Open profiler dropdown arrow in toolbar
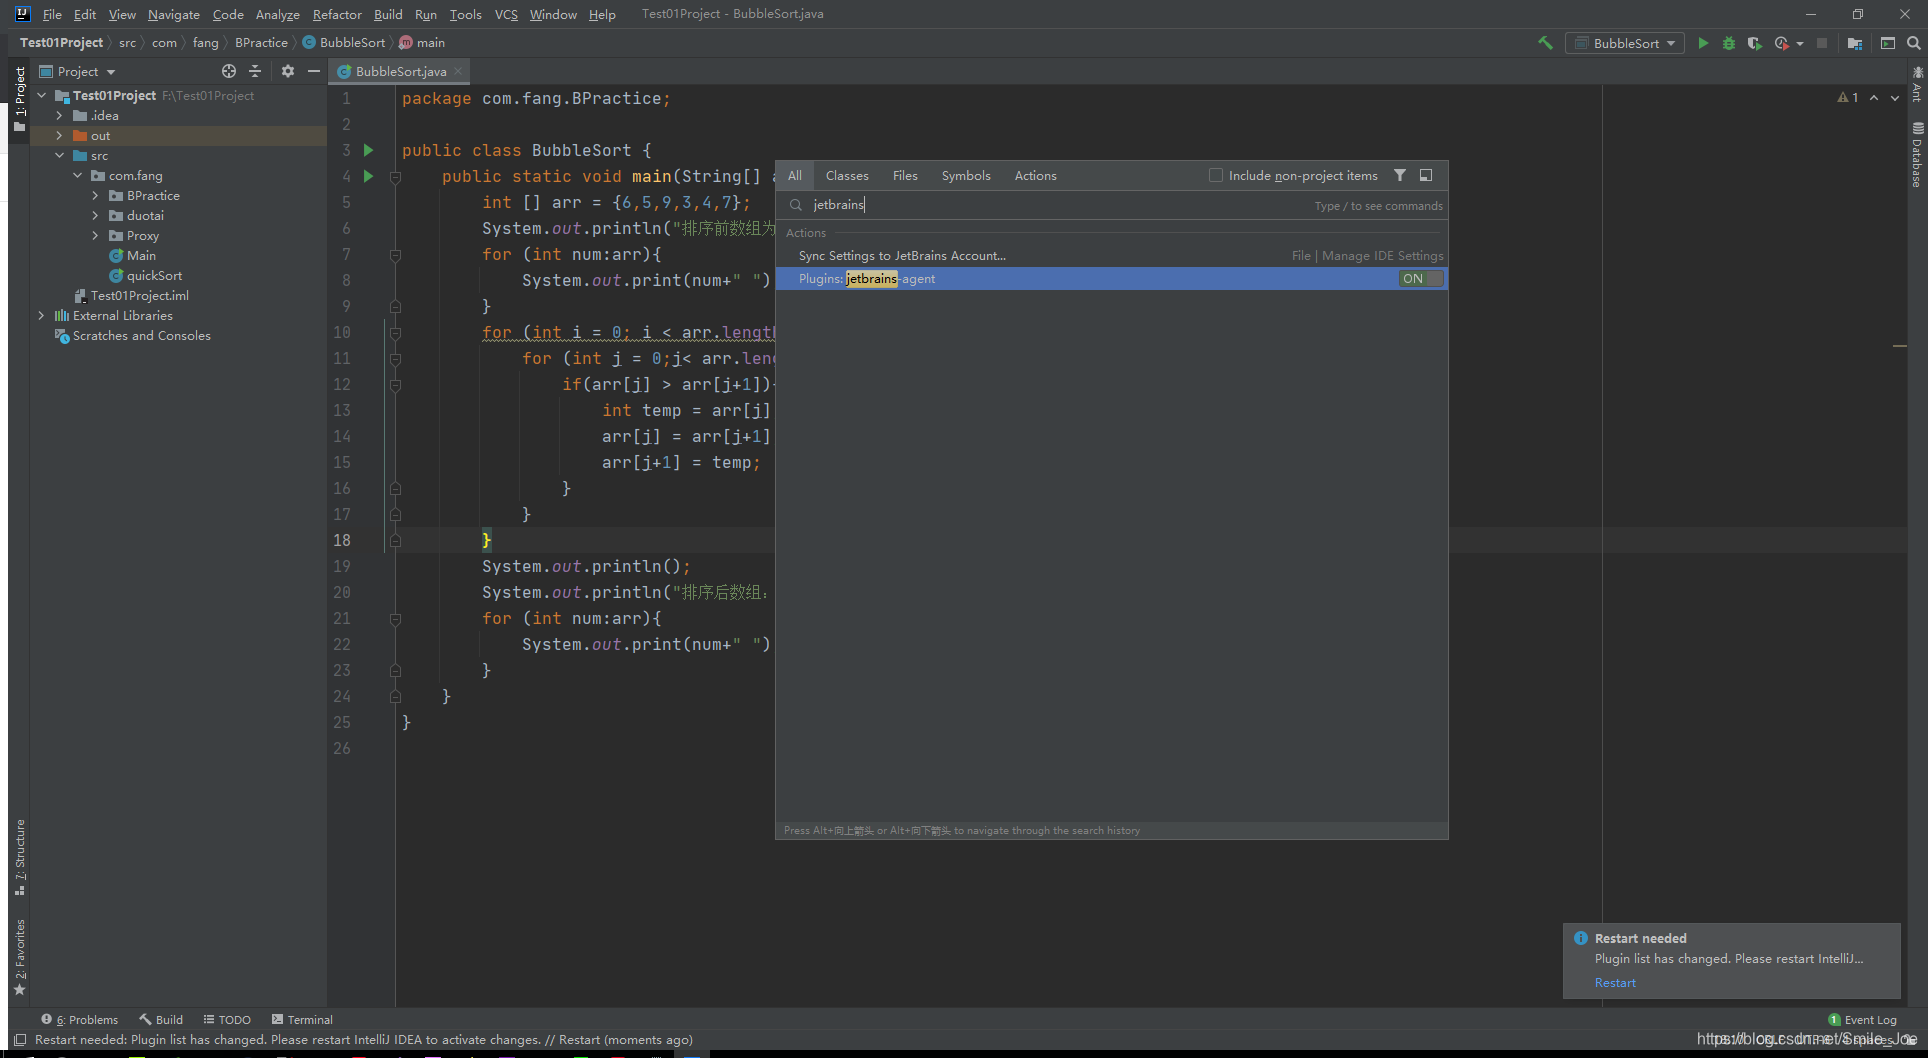The height and width of the screenshot is (1058, 1928). pyautogui.click(x=1800, y=44)
